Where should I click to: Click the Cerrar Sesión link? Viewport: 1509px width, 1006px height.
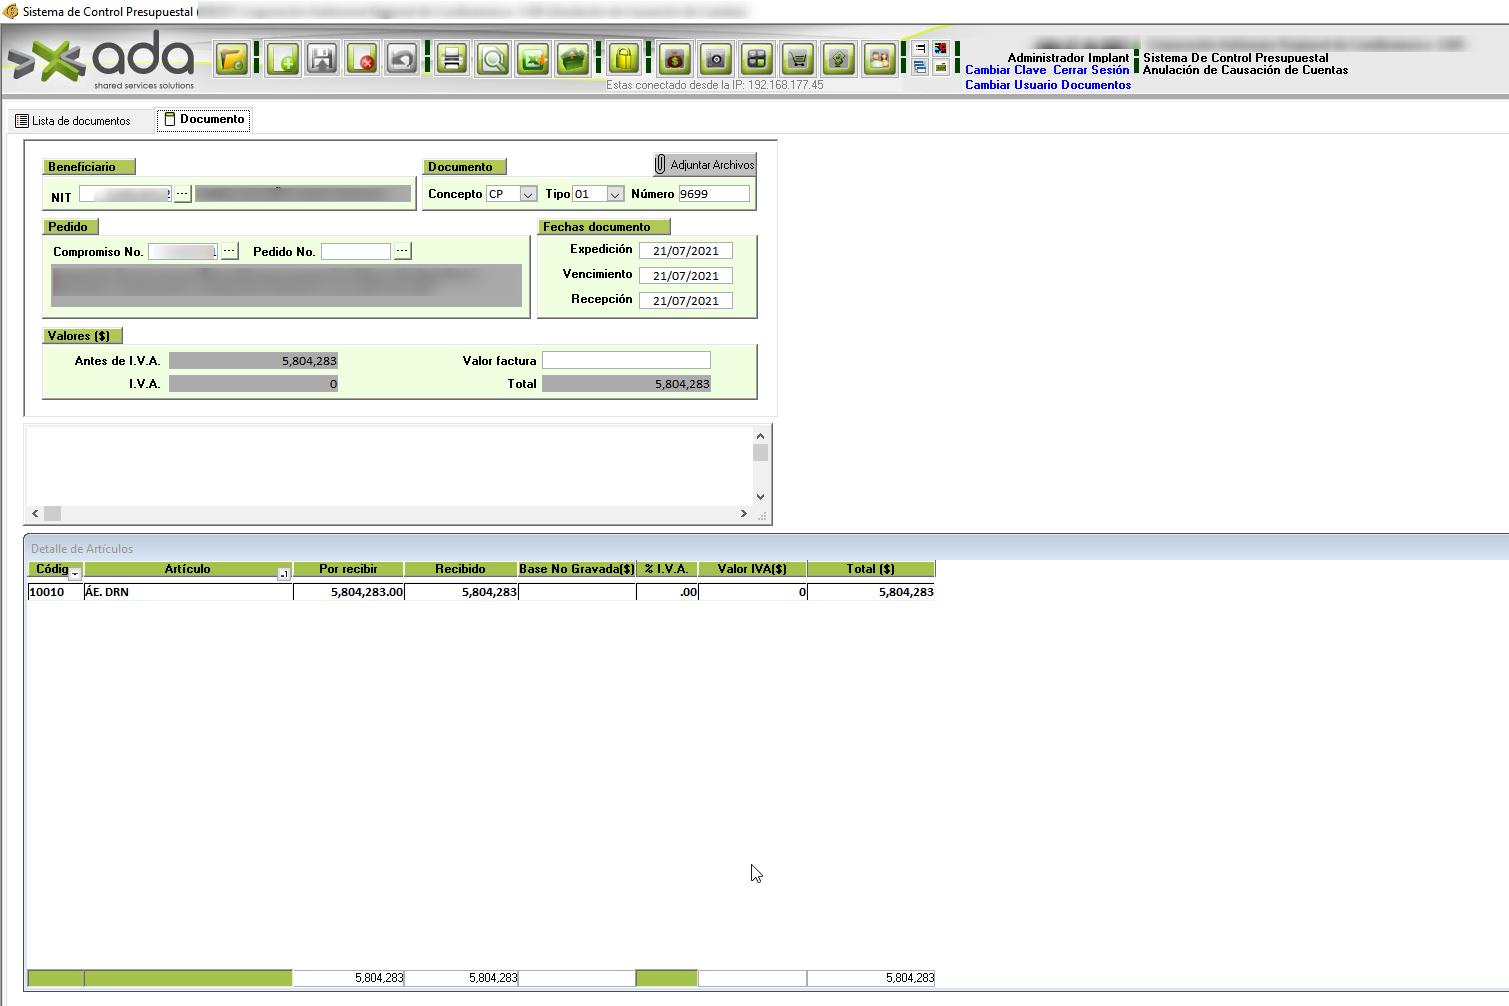1090,70
